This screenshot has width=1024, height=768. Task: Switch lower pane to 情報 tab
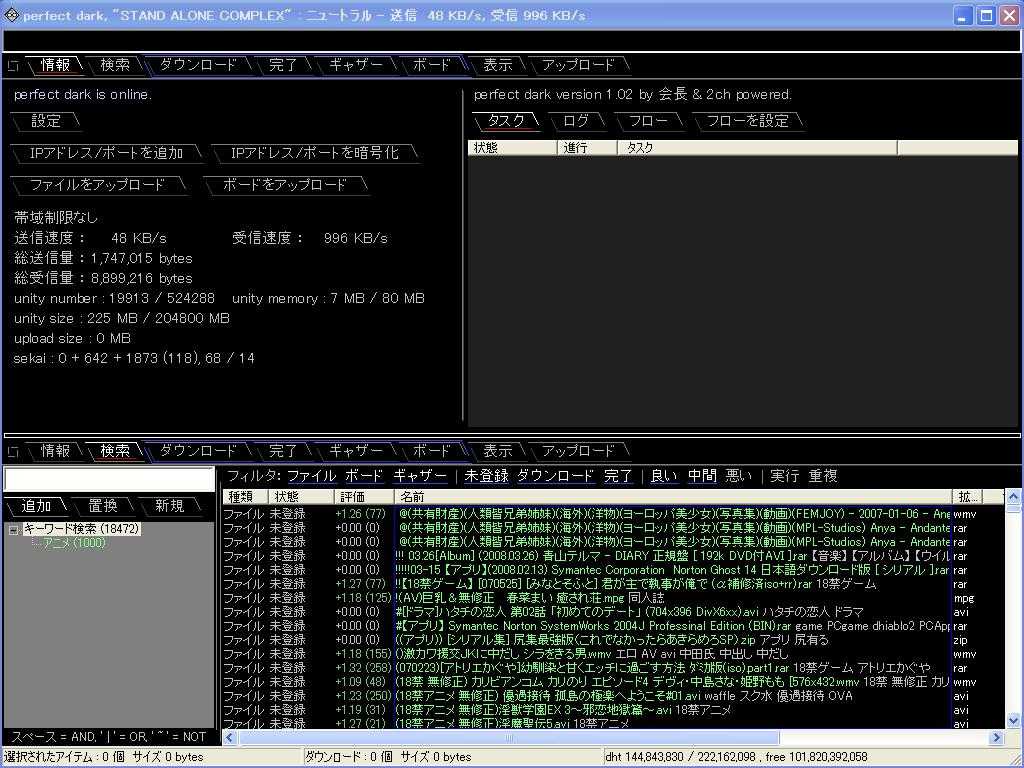pos(55,451)
